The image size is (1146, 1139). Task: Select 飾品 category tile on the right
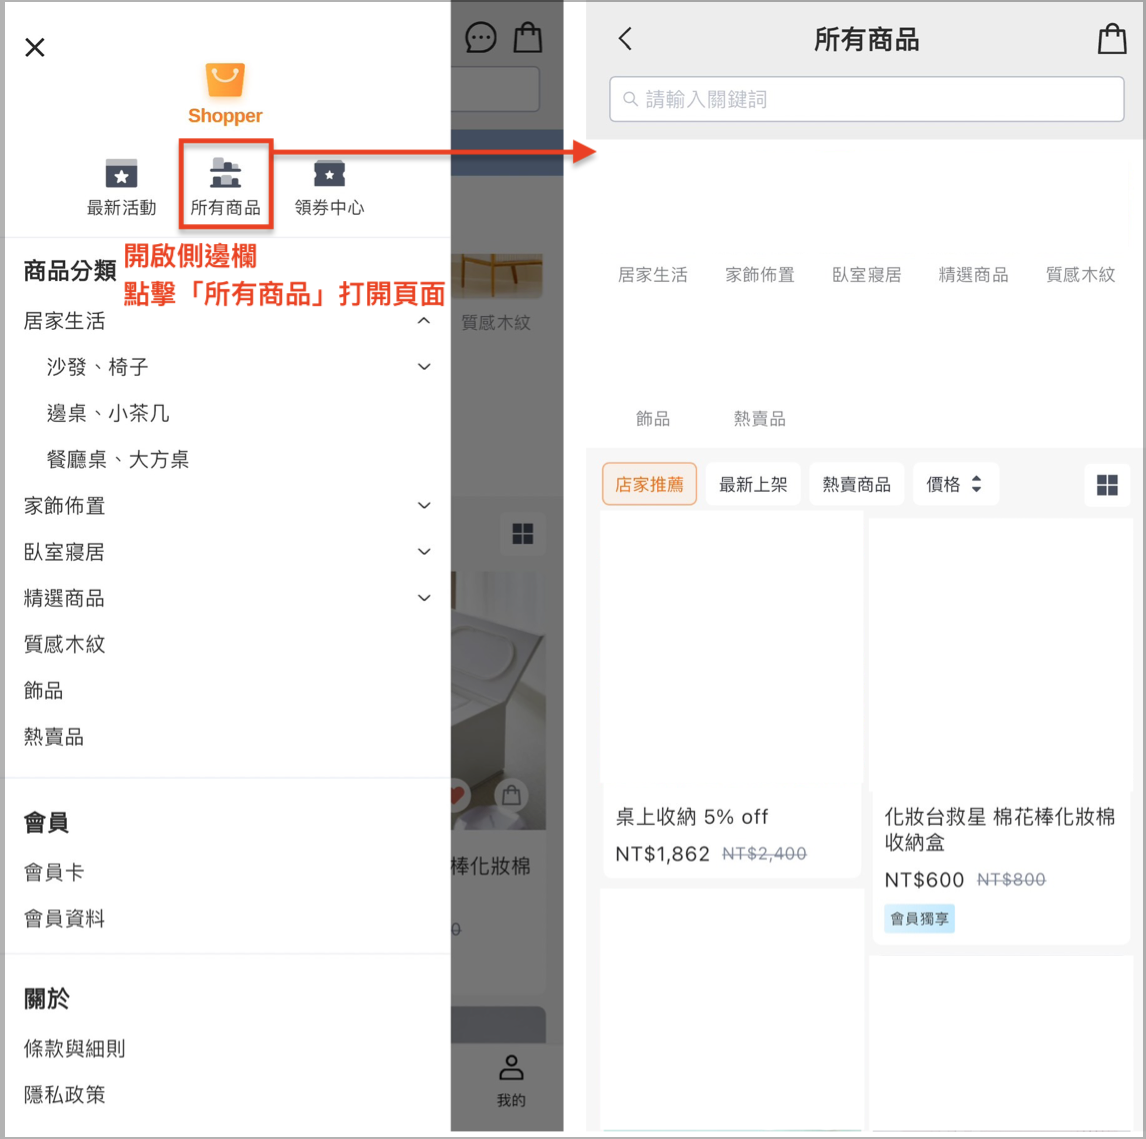click(x=653, y=419)
